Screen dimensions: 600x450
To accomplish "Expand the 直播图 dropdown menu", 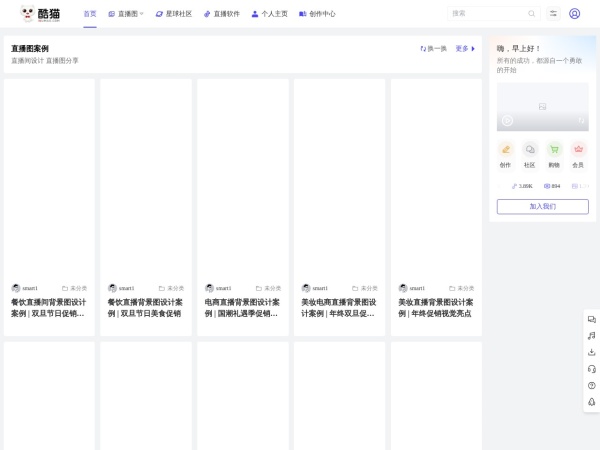I will [126, 14].
